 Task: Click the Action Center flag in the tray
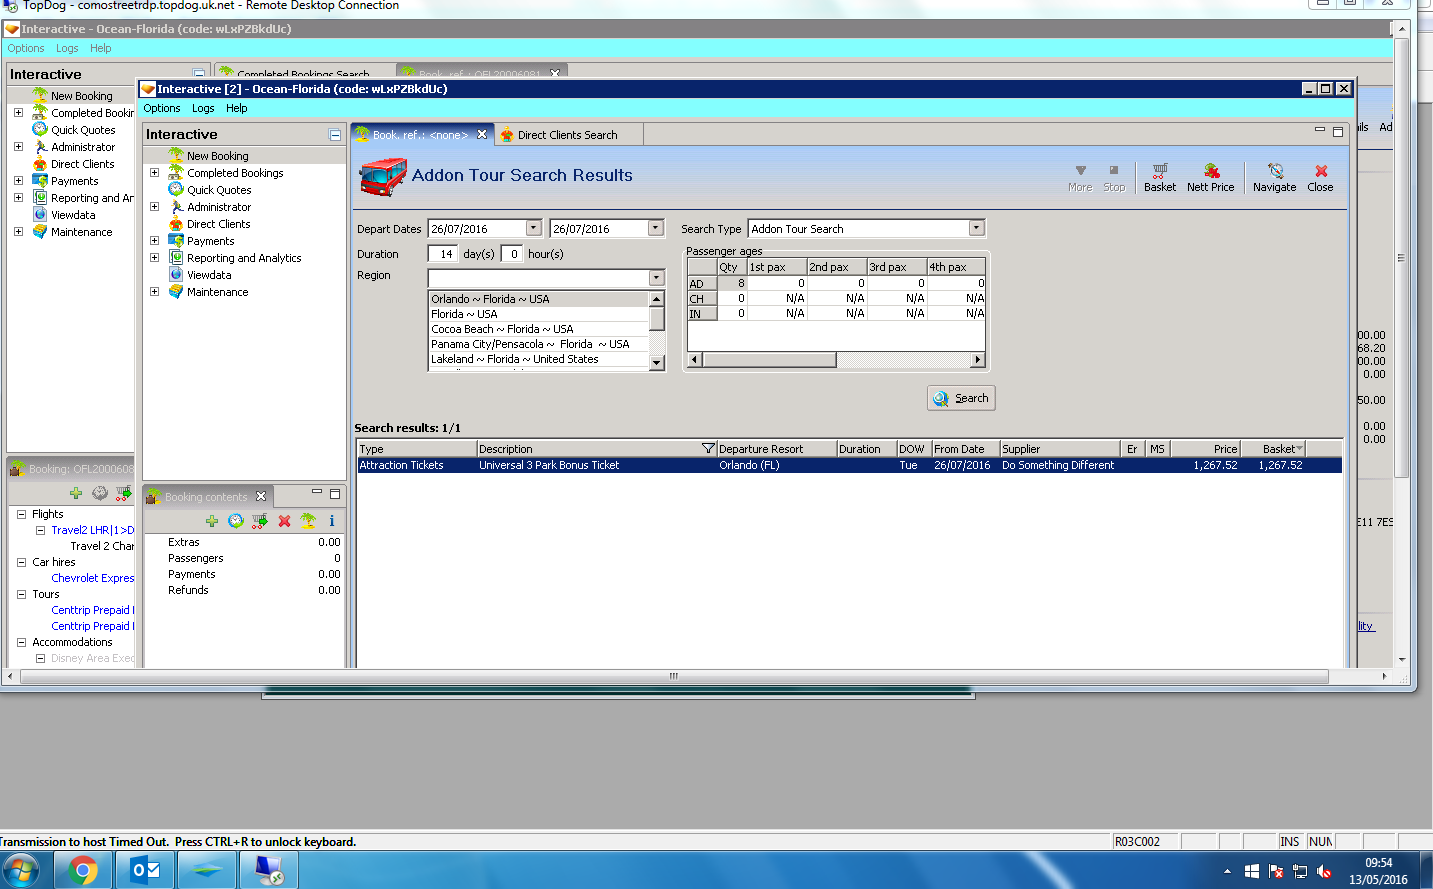click(x=1276, y=871)
